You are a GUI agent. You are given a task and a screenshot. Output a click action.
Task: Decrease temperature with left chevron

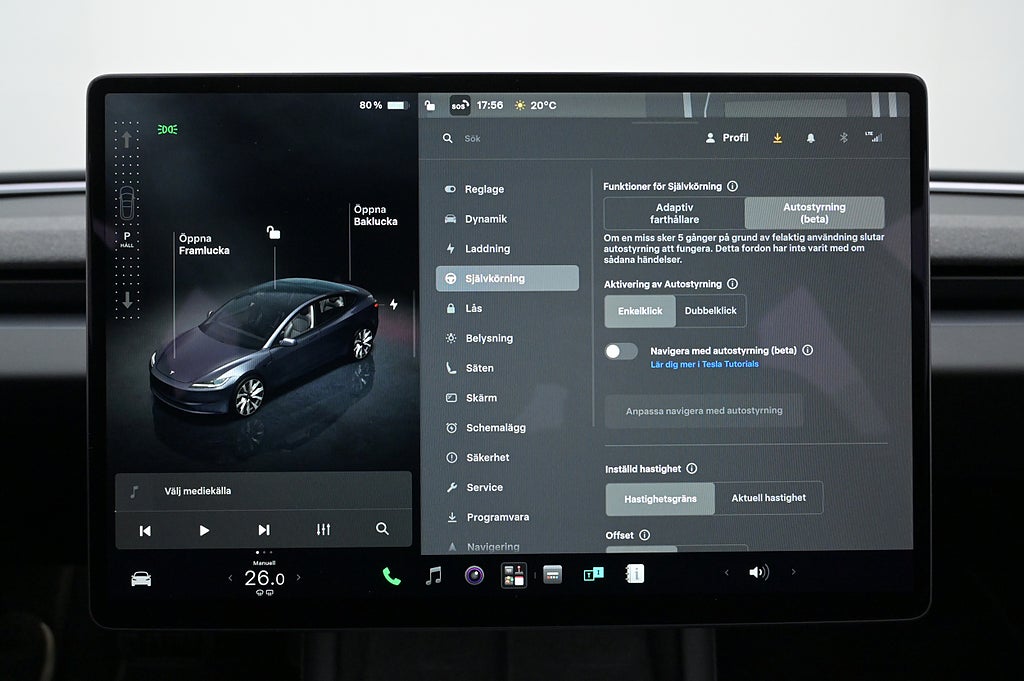click(x=230, y=577)
